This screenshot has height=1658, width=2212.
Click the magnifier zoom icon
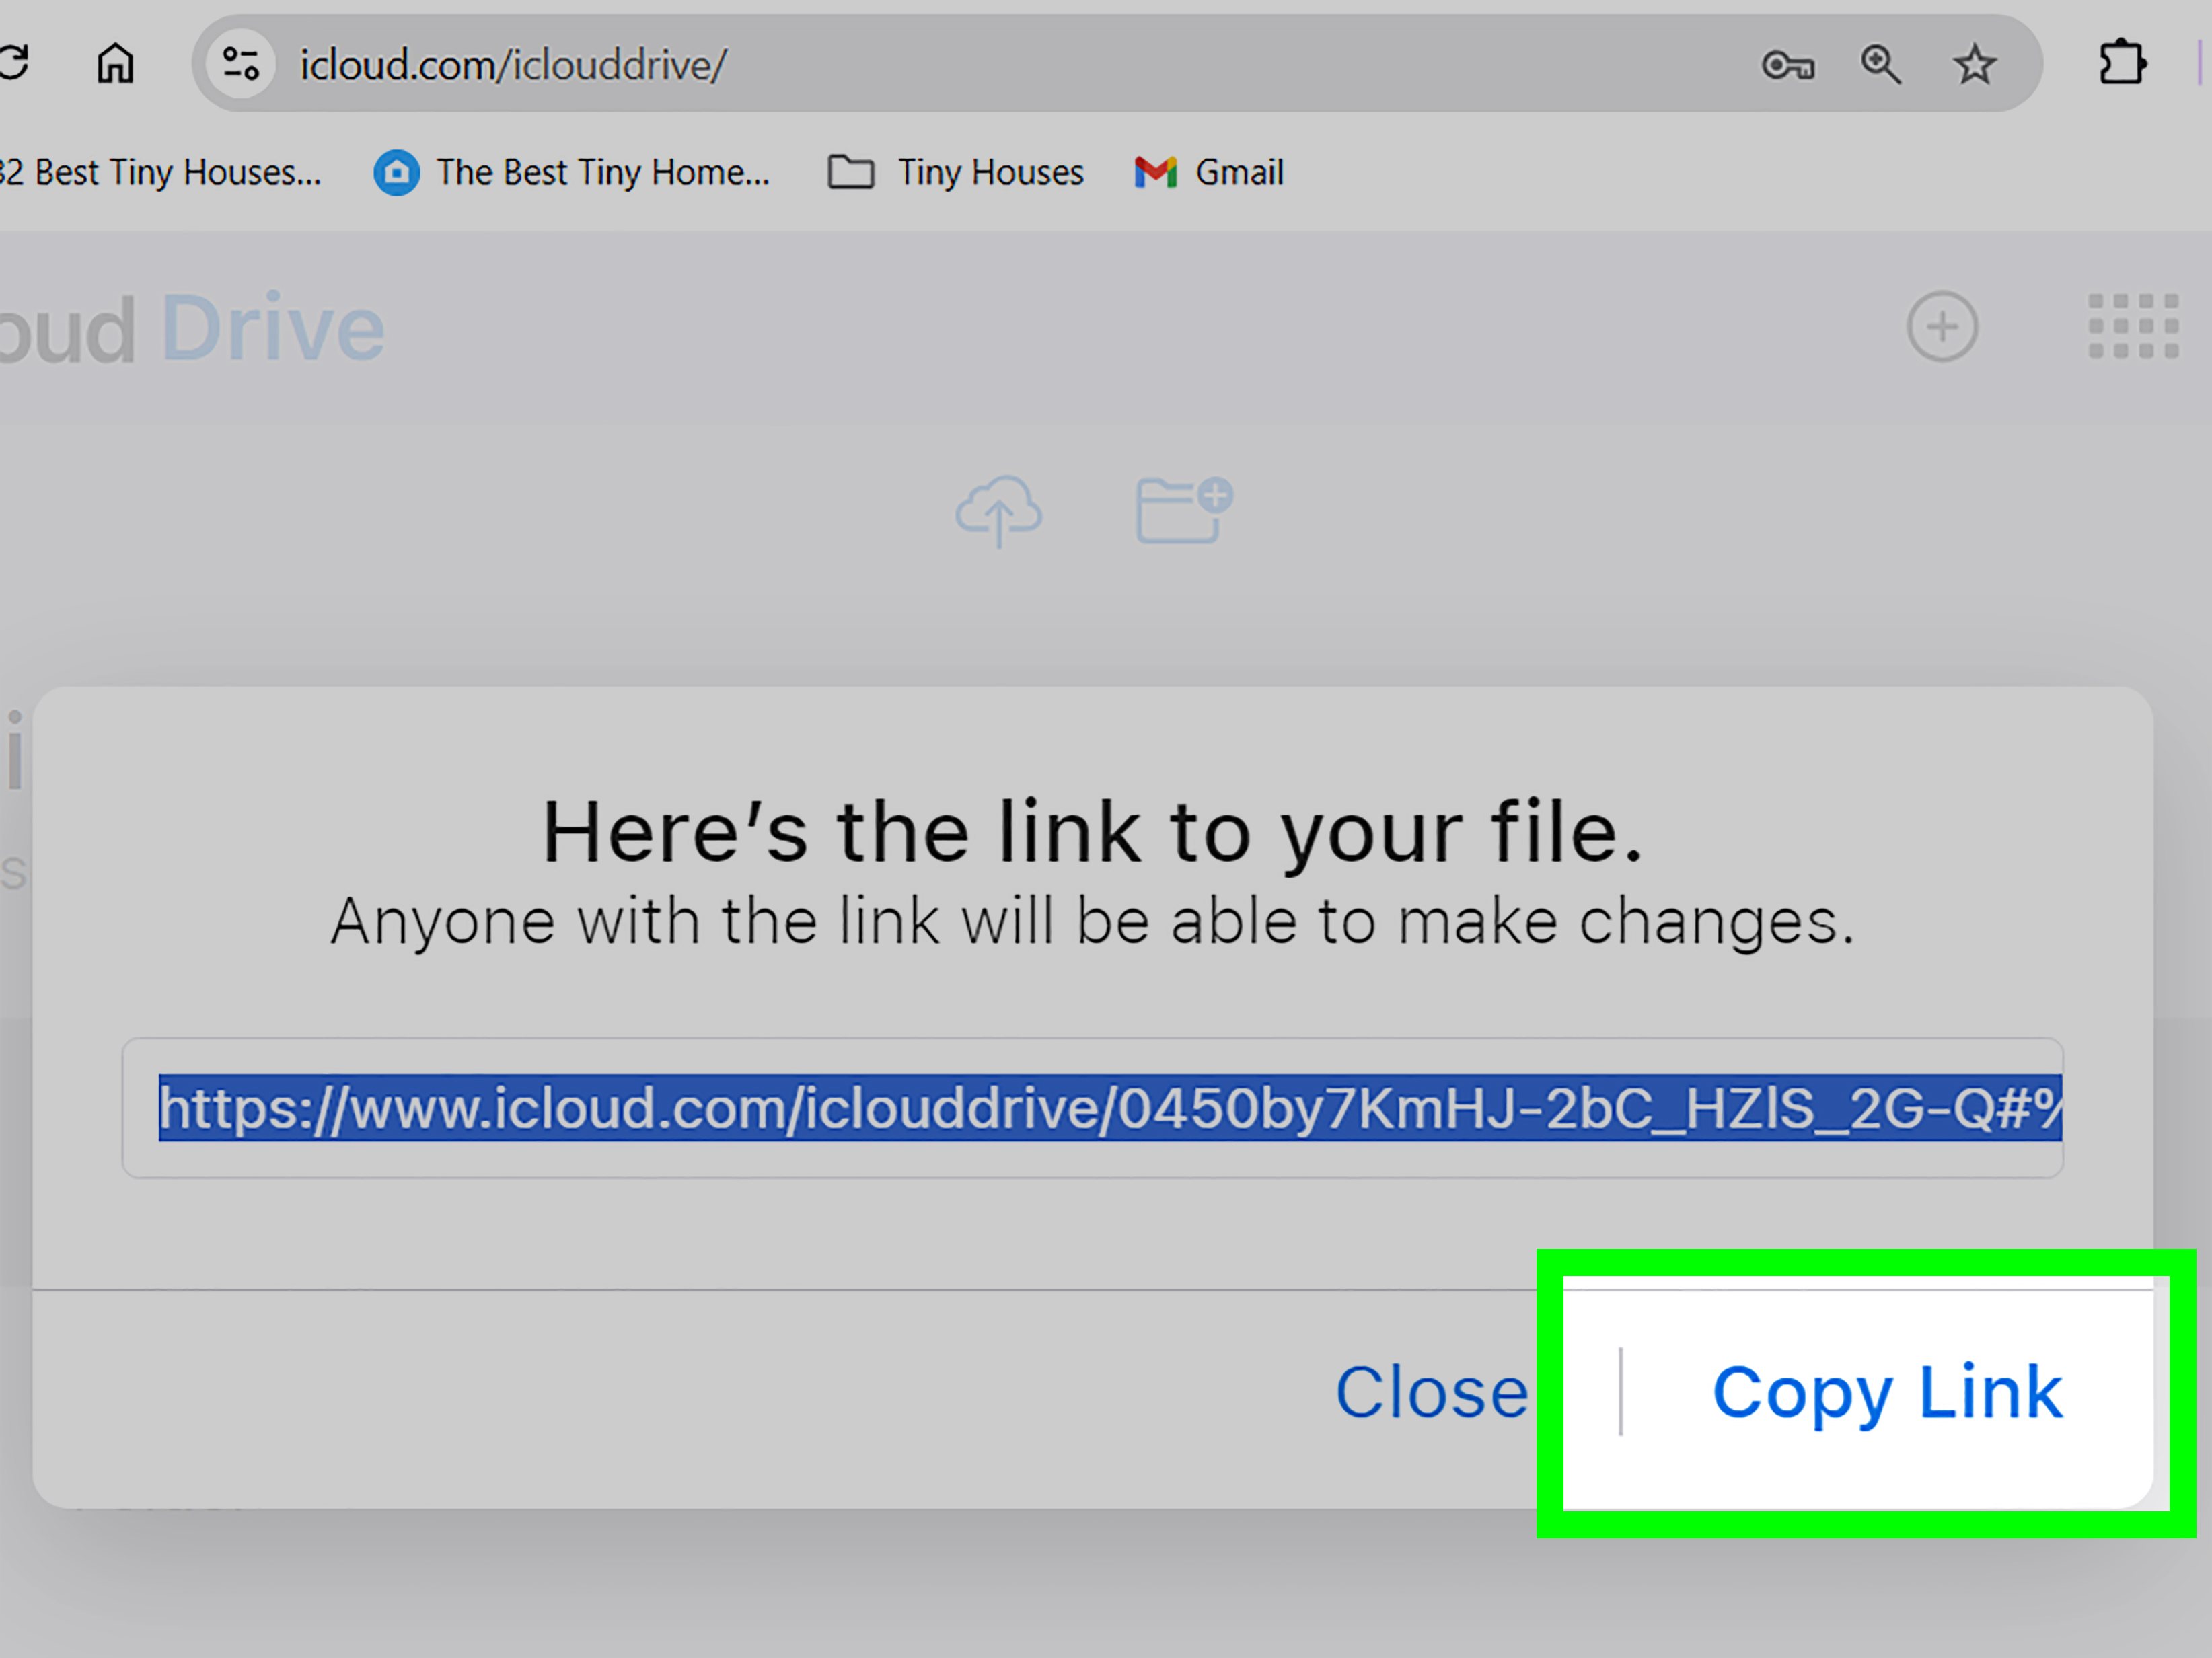coord(1881,64)
